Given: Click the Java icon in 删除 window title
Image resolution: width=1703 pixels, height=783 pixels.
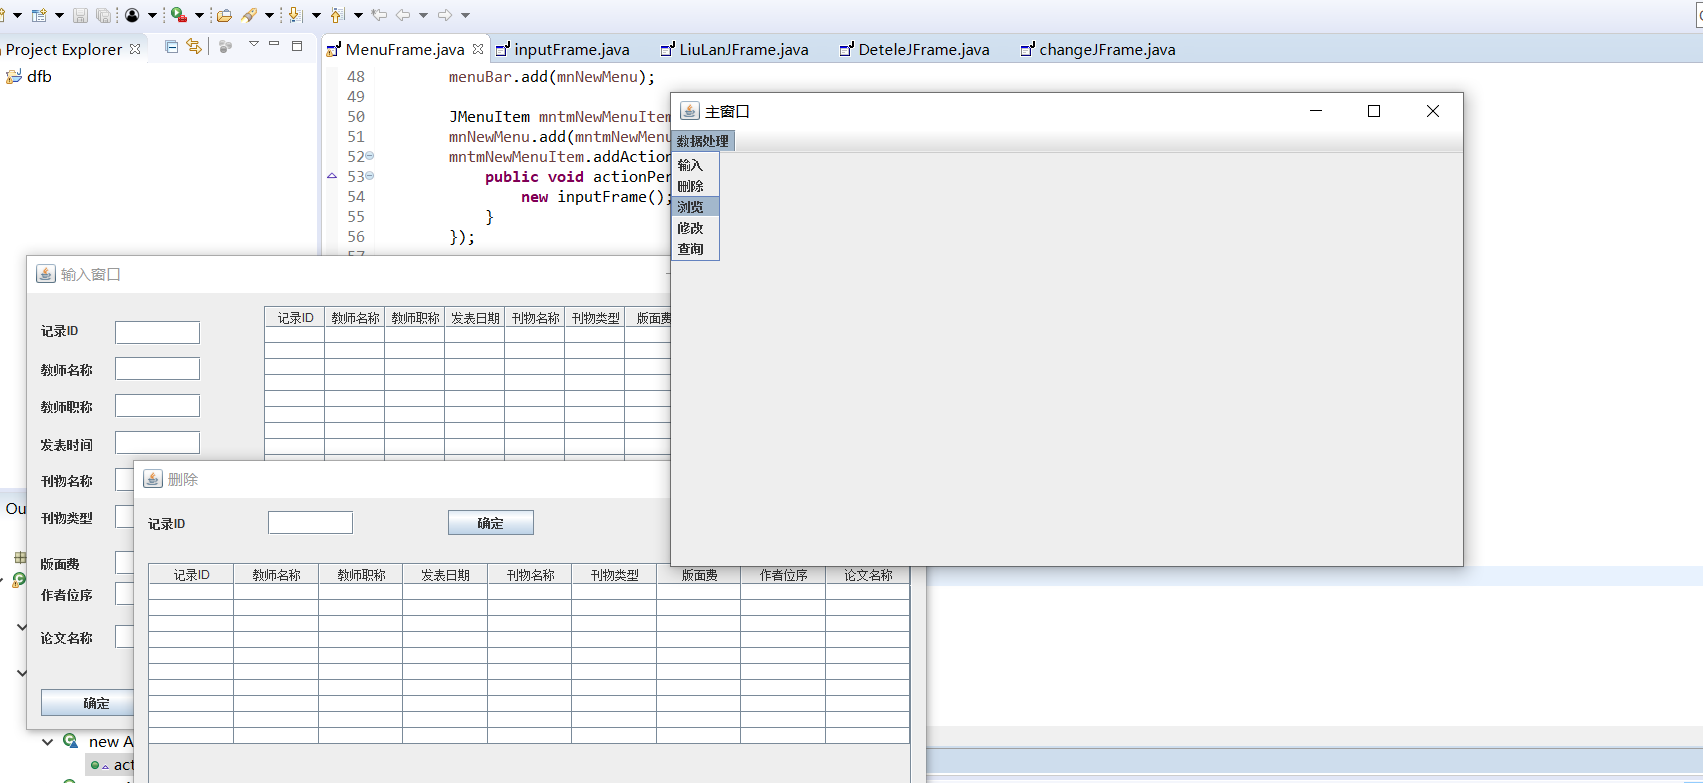Looking at the screenshot, I should pyautogui.click(x=153, y=479).
